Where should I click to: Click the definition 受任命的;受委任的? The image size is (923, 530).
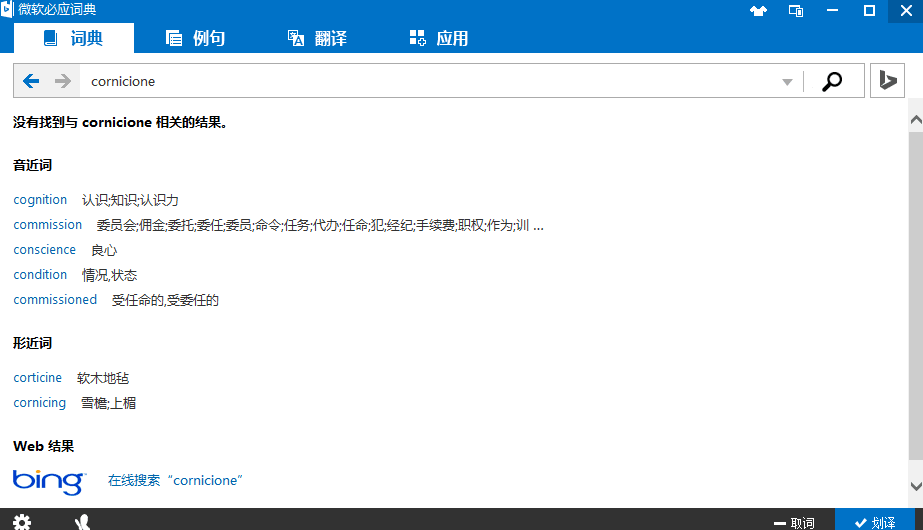(165, 300)
